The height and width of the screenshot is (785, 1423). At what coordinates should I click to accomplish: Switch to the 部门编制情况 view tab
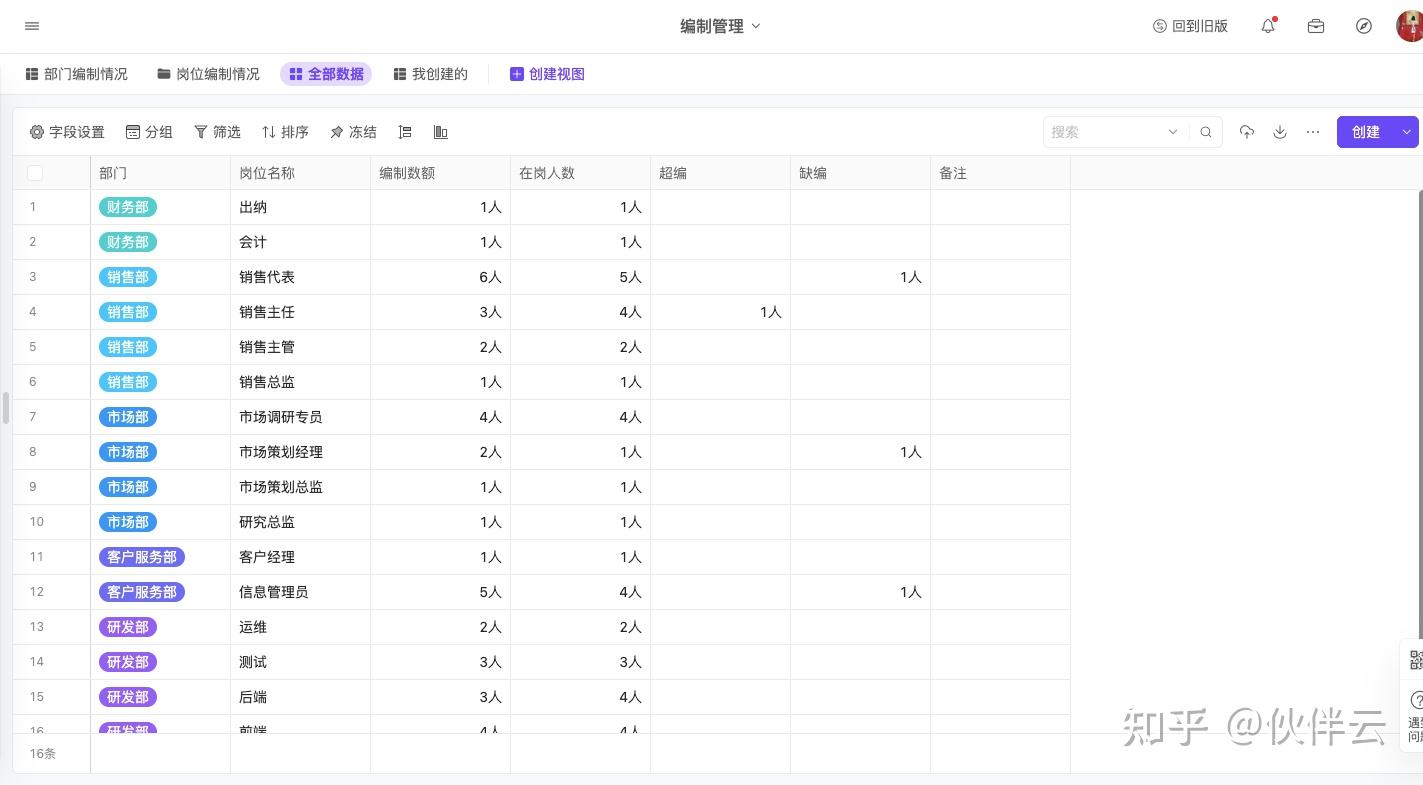[77, 74]
